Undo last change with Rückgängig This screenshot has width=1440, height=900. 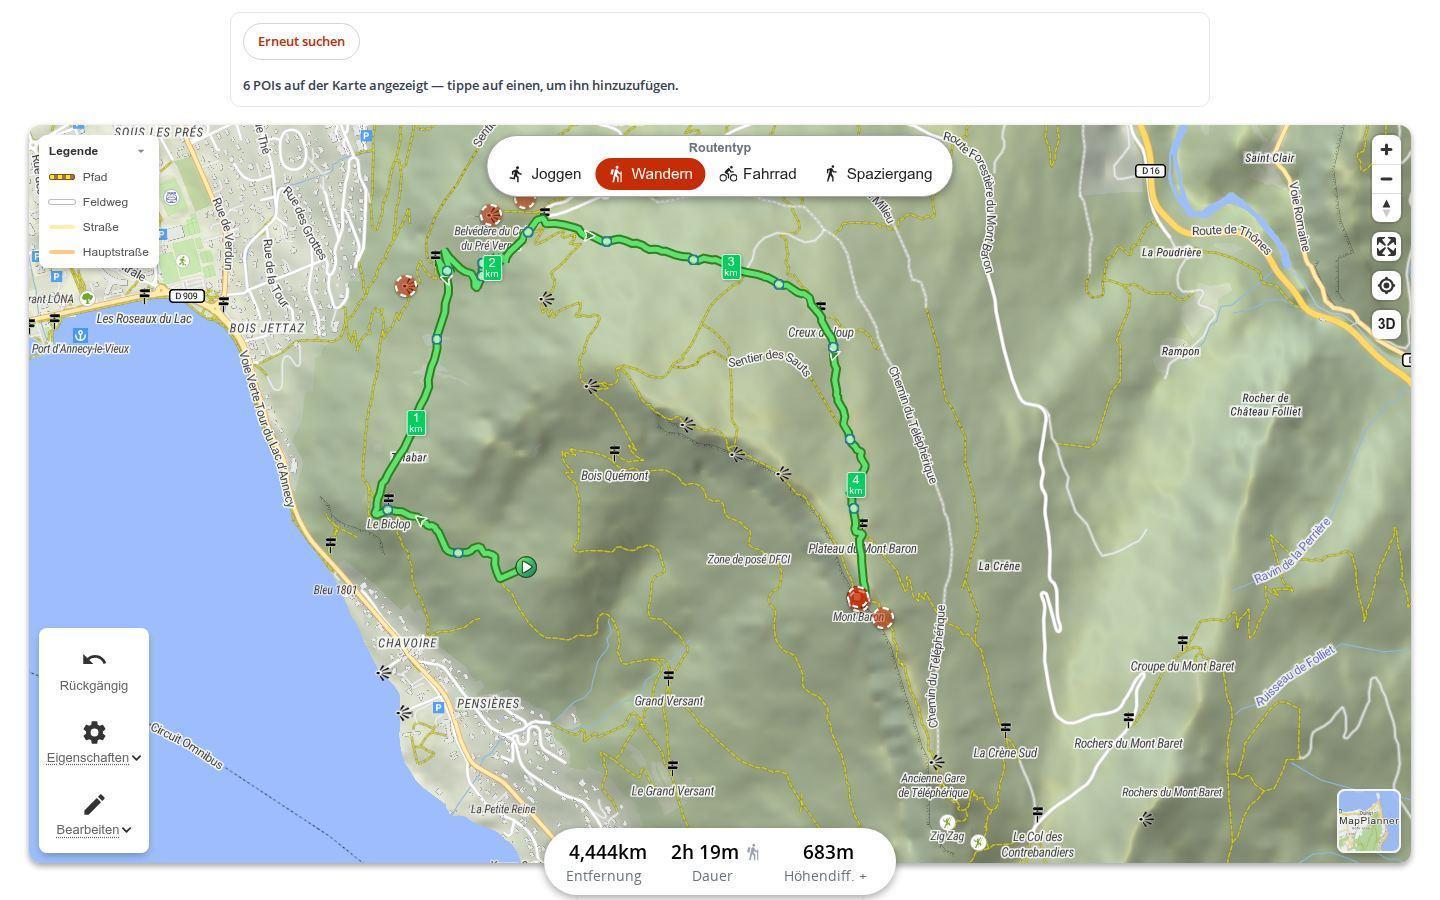pos(94,671)
